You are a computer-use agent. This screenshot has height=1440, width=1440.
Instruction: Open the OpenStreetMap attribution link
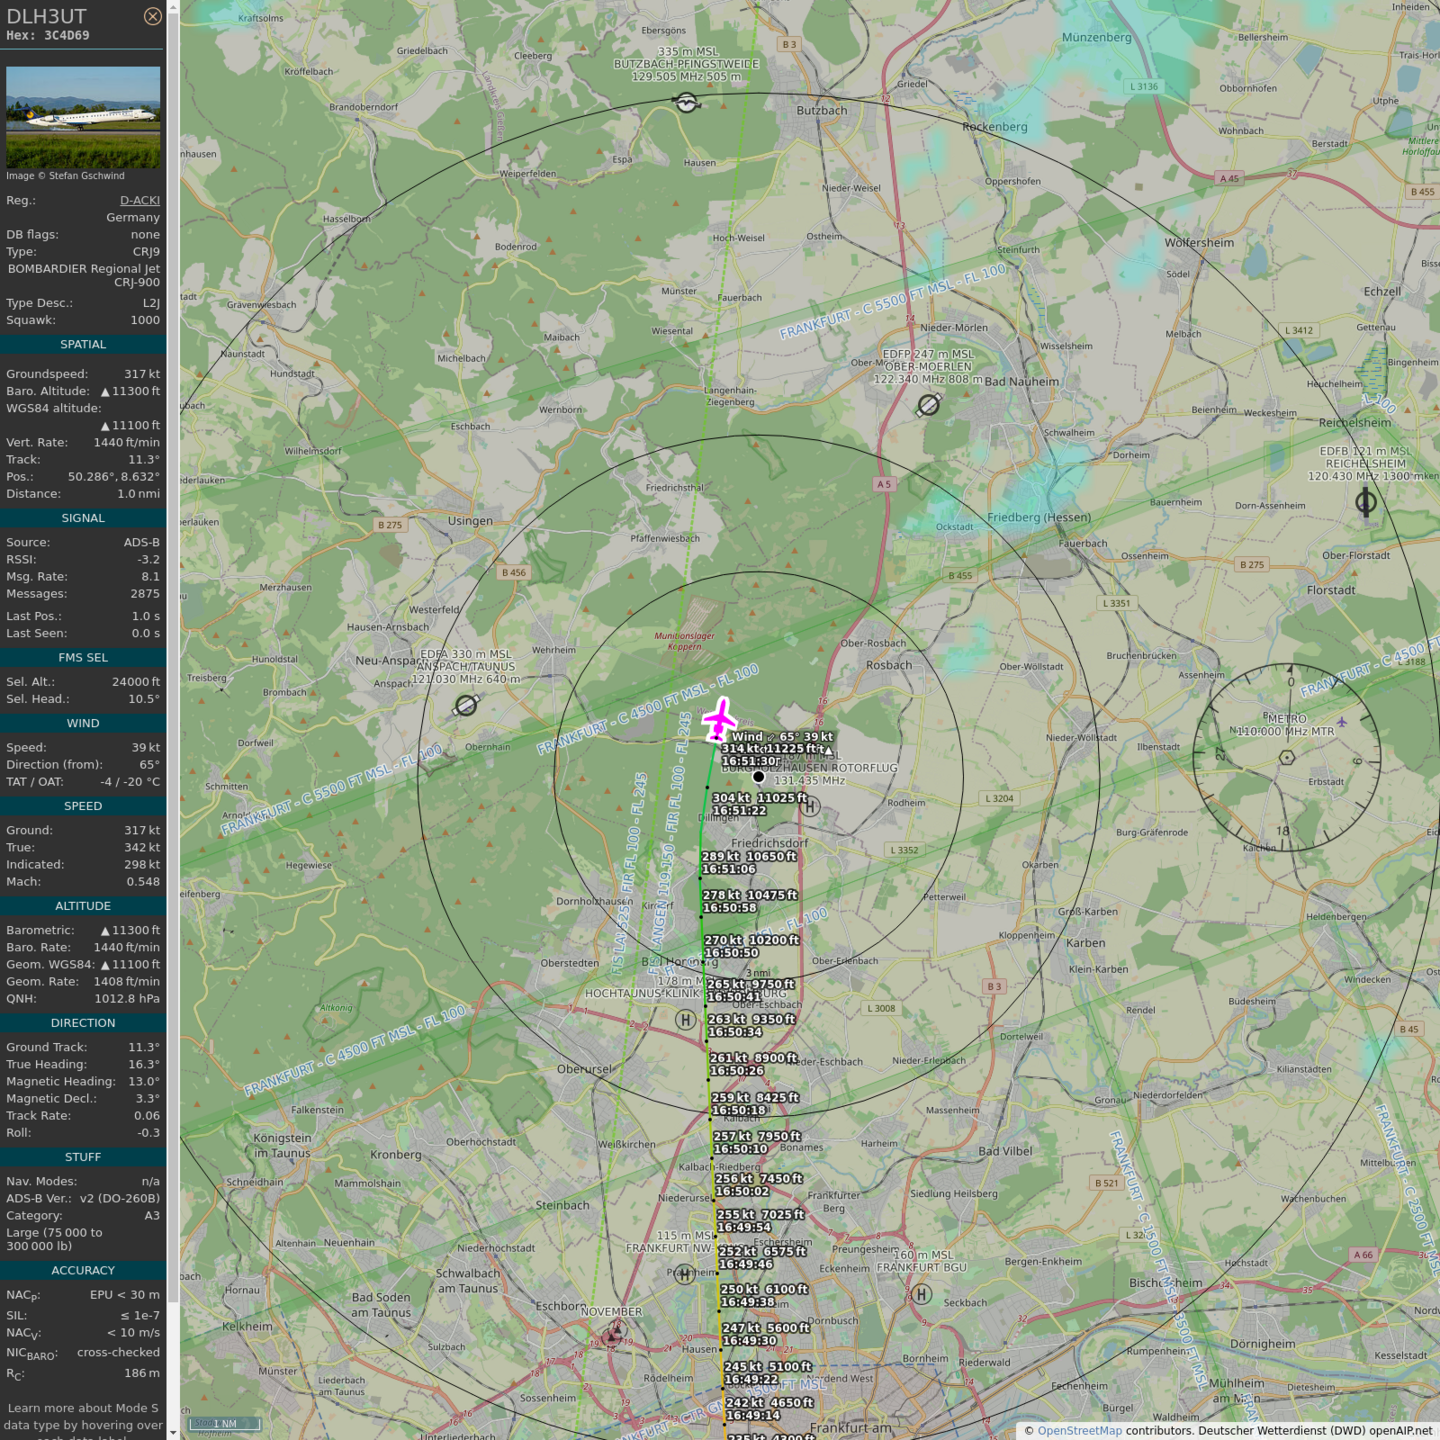[x=1079, y=1431]
